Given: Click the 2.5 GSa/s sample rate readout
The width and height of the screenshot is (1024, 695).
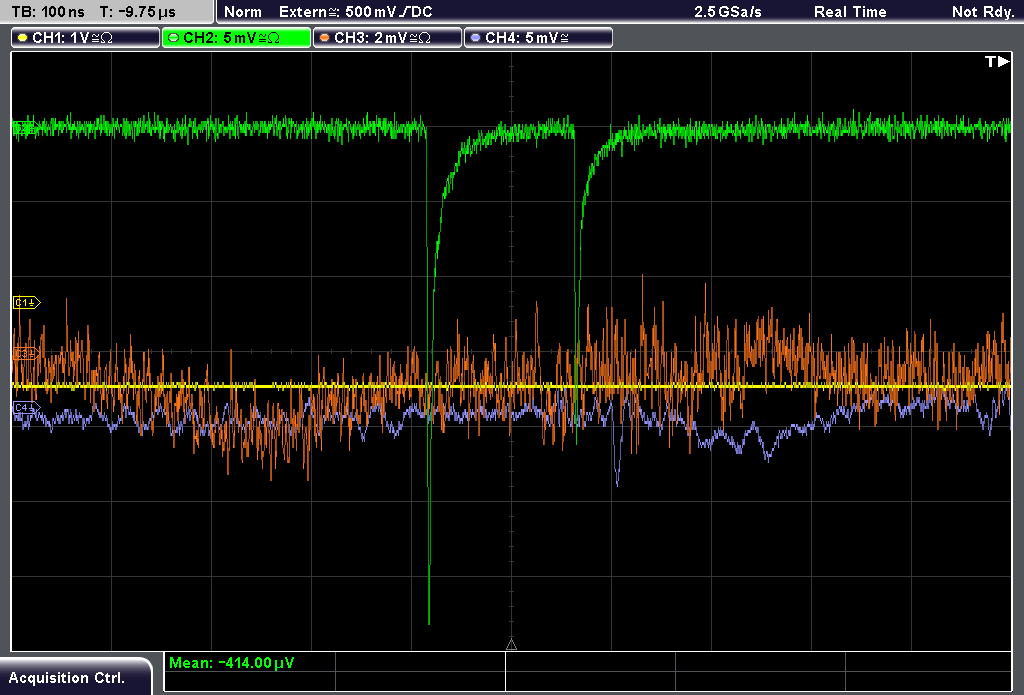Looking at the screenshot, I should pyautogui.click(x=728, y=12).
